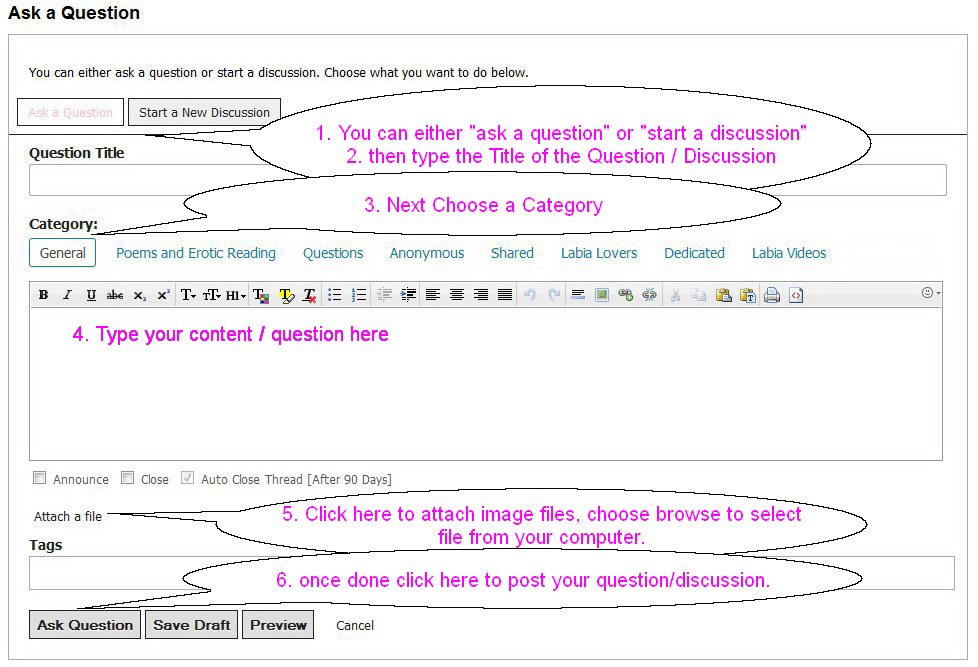Select the Anonymous category tab
The height and width of the screenshot is (667, 978).
coord(427,253)
